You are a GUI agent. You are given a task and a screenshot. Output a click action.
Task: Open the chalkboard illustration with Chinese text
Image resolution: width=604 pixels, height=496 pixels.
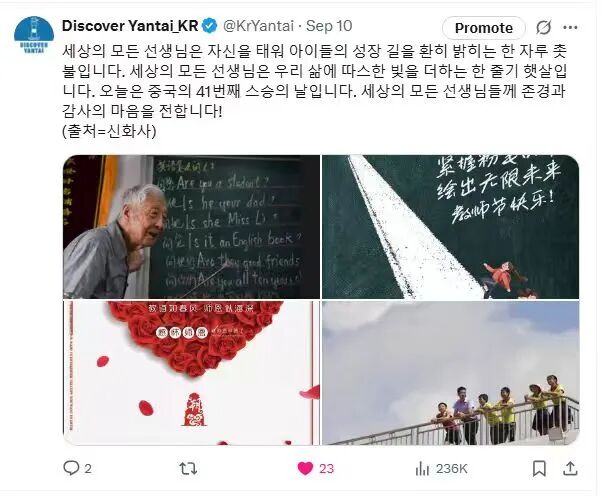[x=450, y=227]
